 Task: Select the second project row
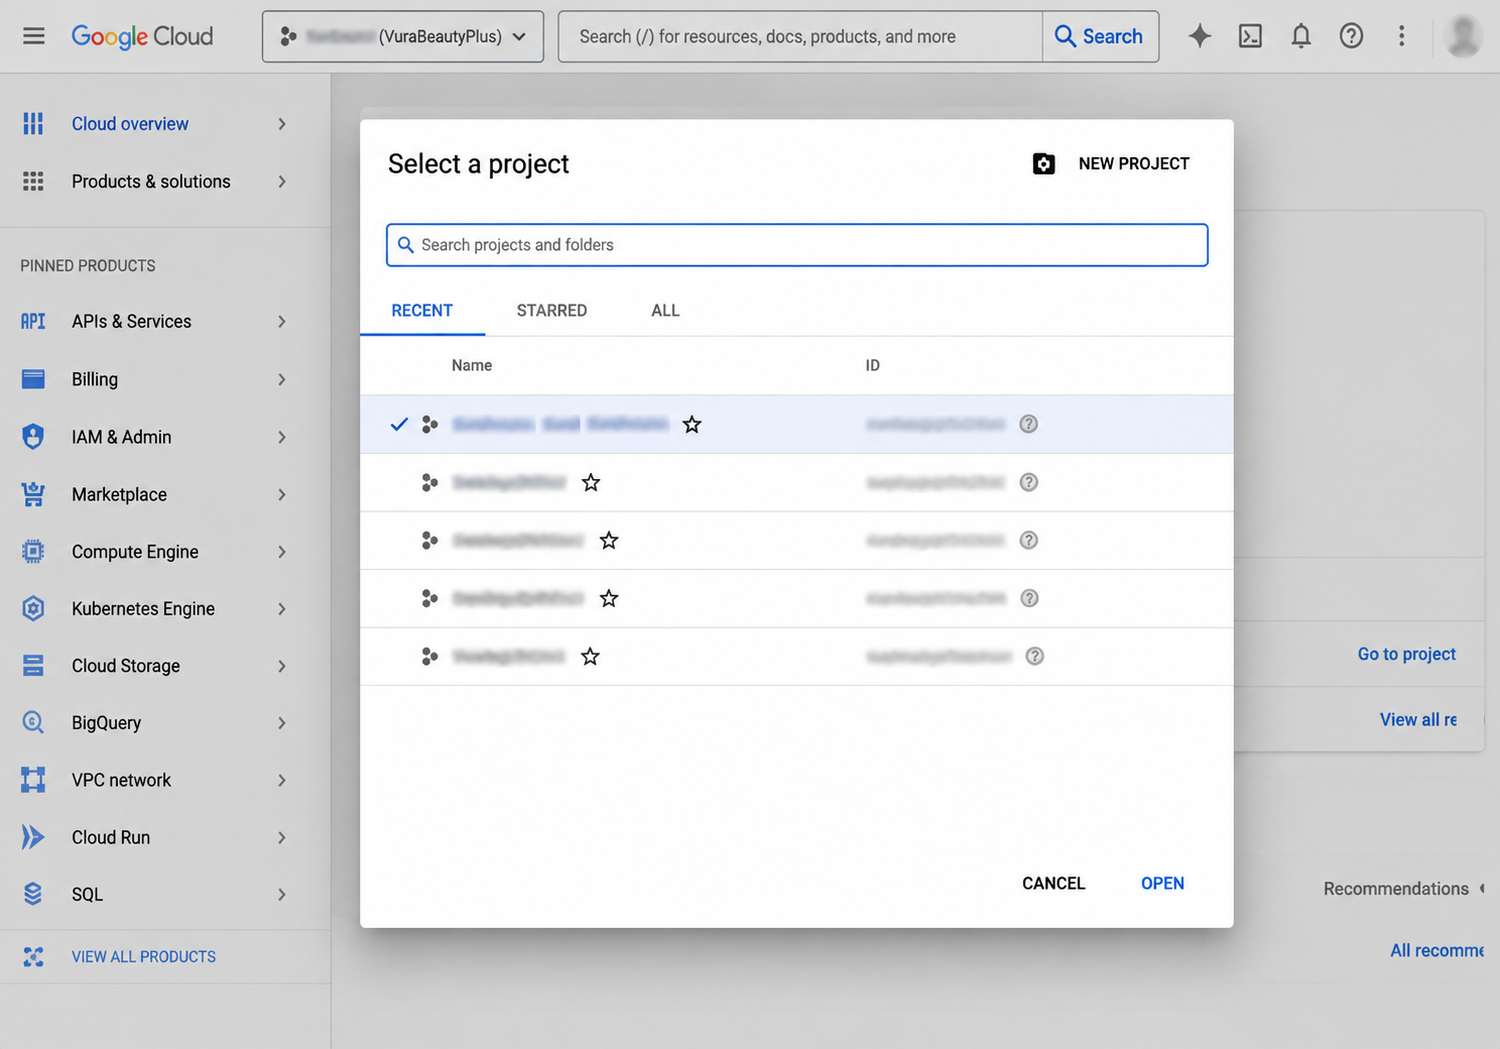pyautogui.click(x=797, y=482)
